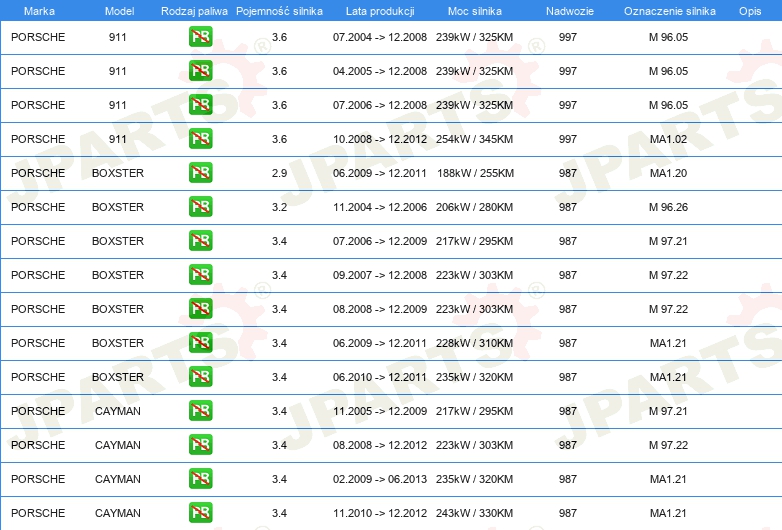
Task: Click body code 987 in MA1.20 row
Action: pos(568,173)
